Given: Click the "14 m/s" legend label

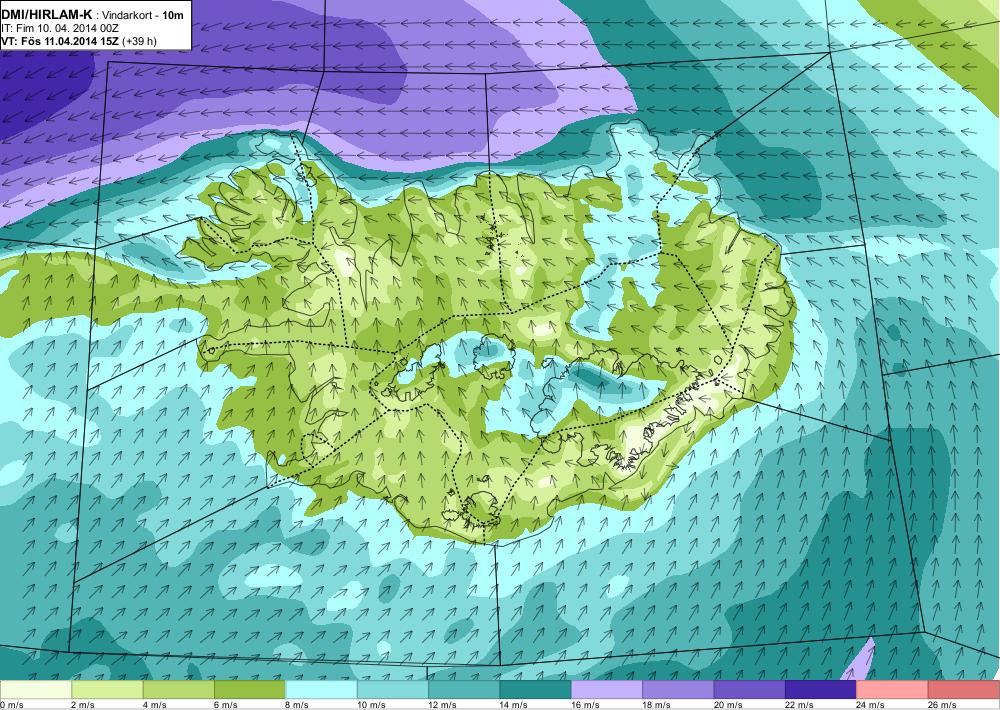Looking at the screenshot, I should [x=514, y=705].
